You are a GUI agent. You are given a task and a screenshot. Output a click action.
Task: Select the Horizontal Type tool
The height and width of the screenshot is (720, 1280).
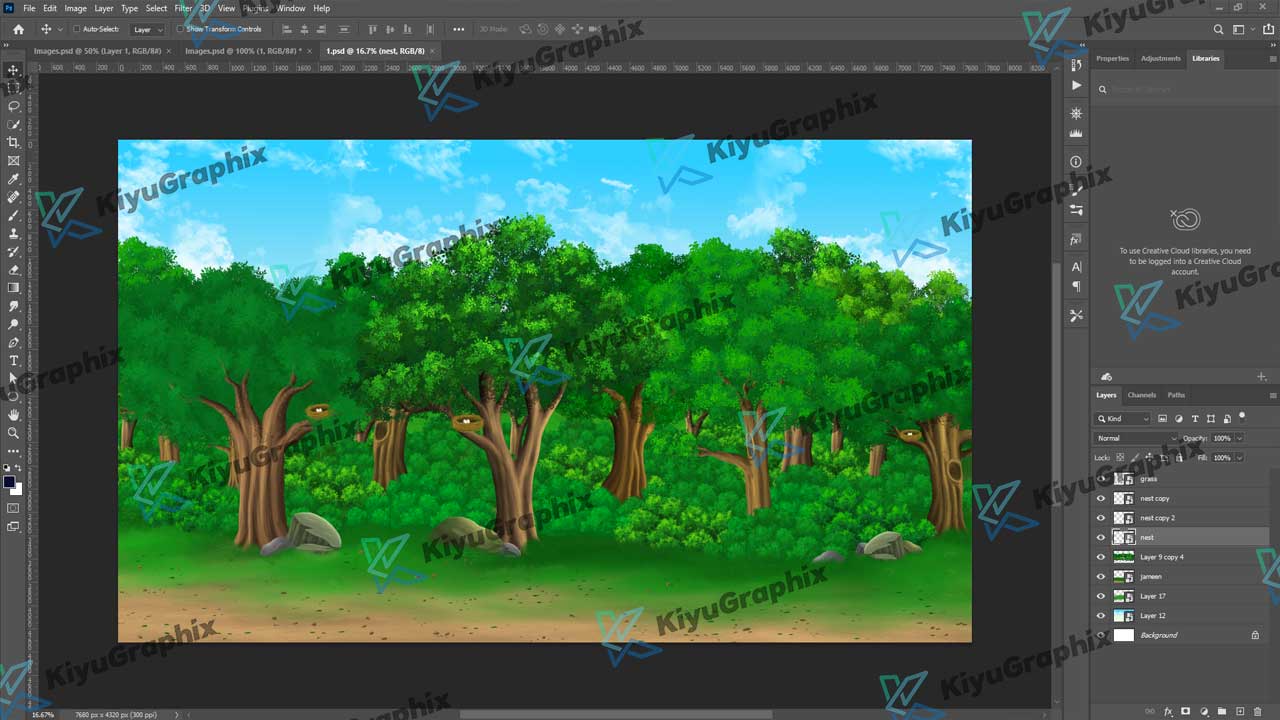coord(14,360)
